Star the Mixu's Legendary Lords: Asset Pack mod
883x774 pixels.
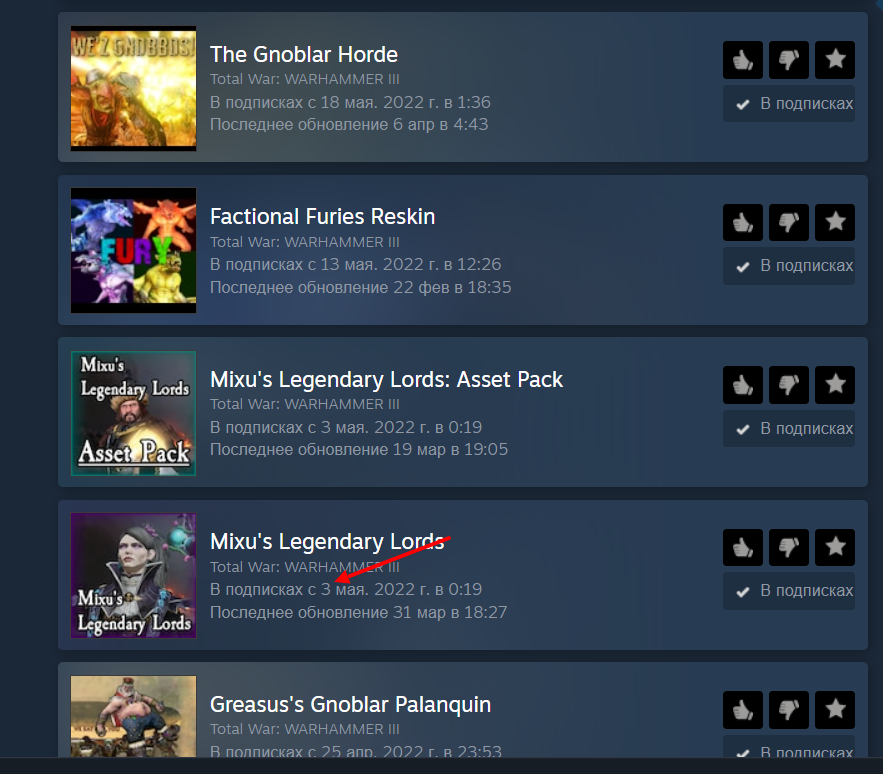coord(835,385)
